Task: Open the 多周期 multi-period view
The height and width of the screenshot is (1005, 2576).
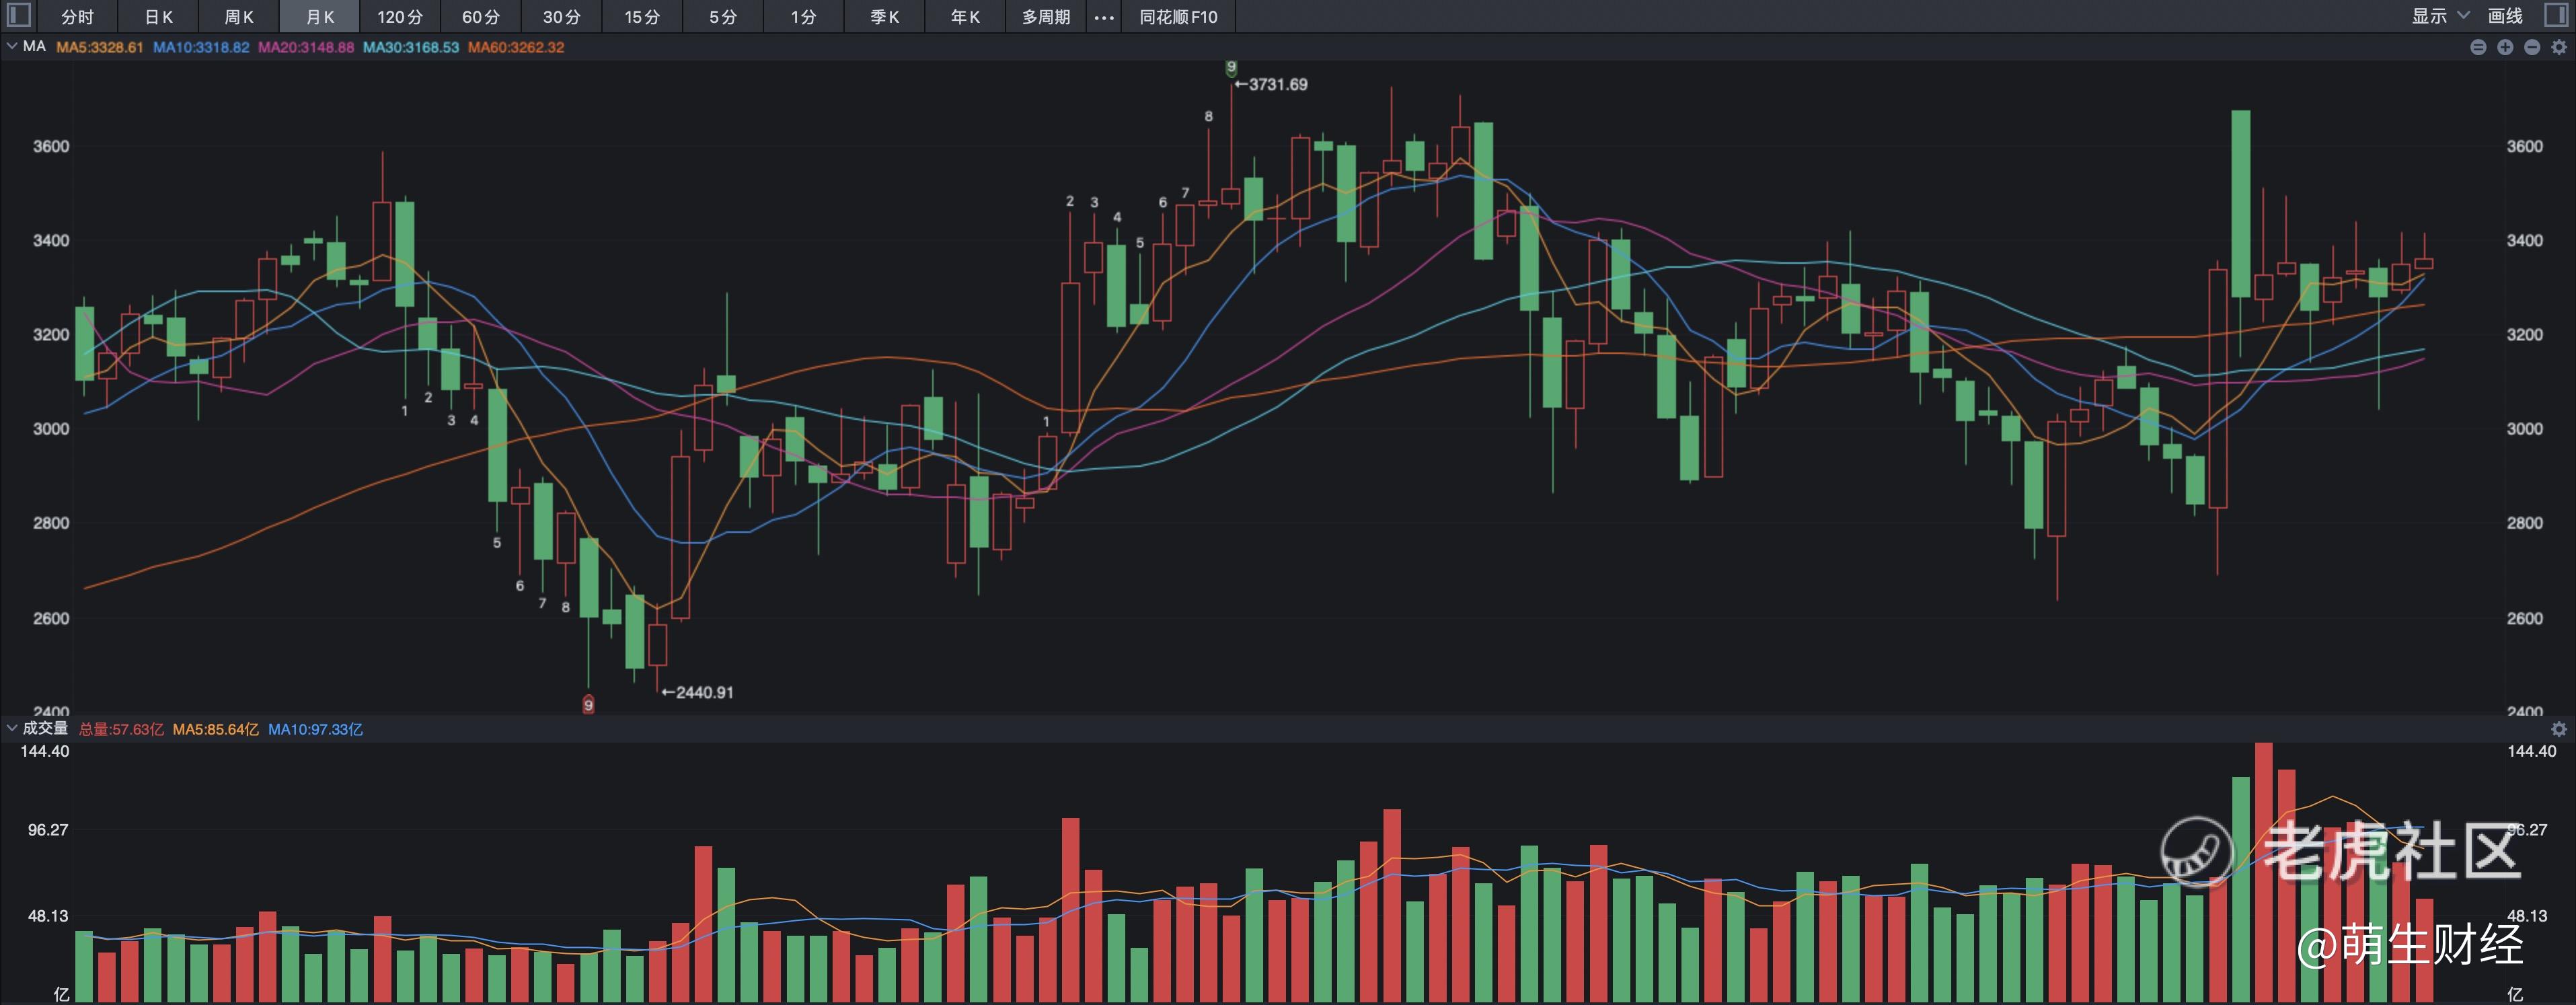Action: (1046, 17)
